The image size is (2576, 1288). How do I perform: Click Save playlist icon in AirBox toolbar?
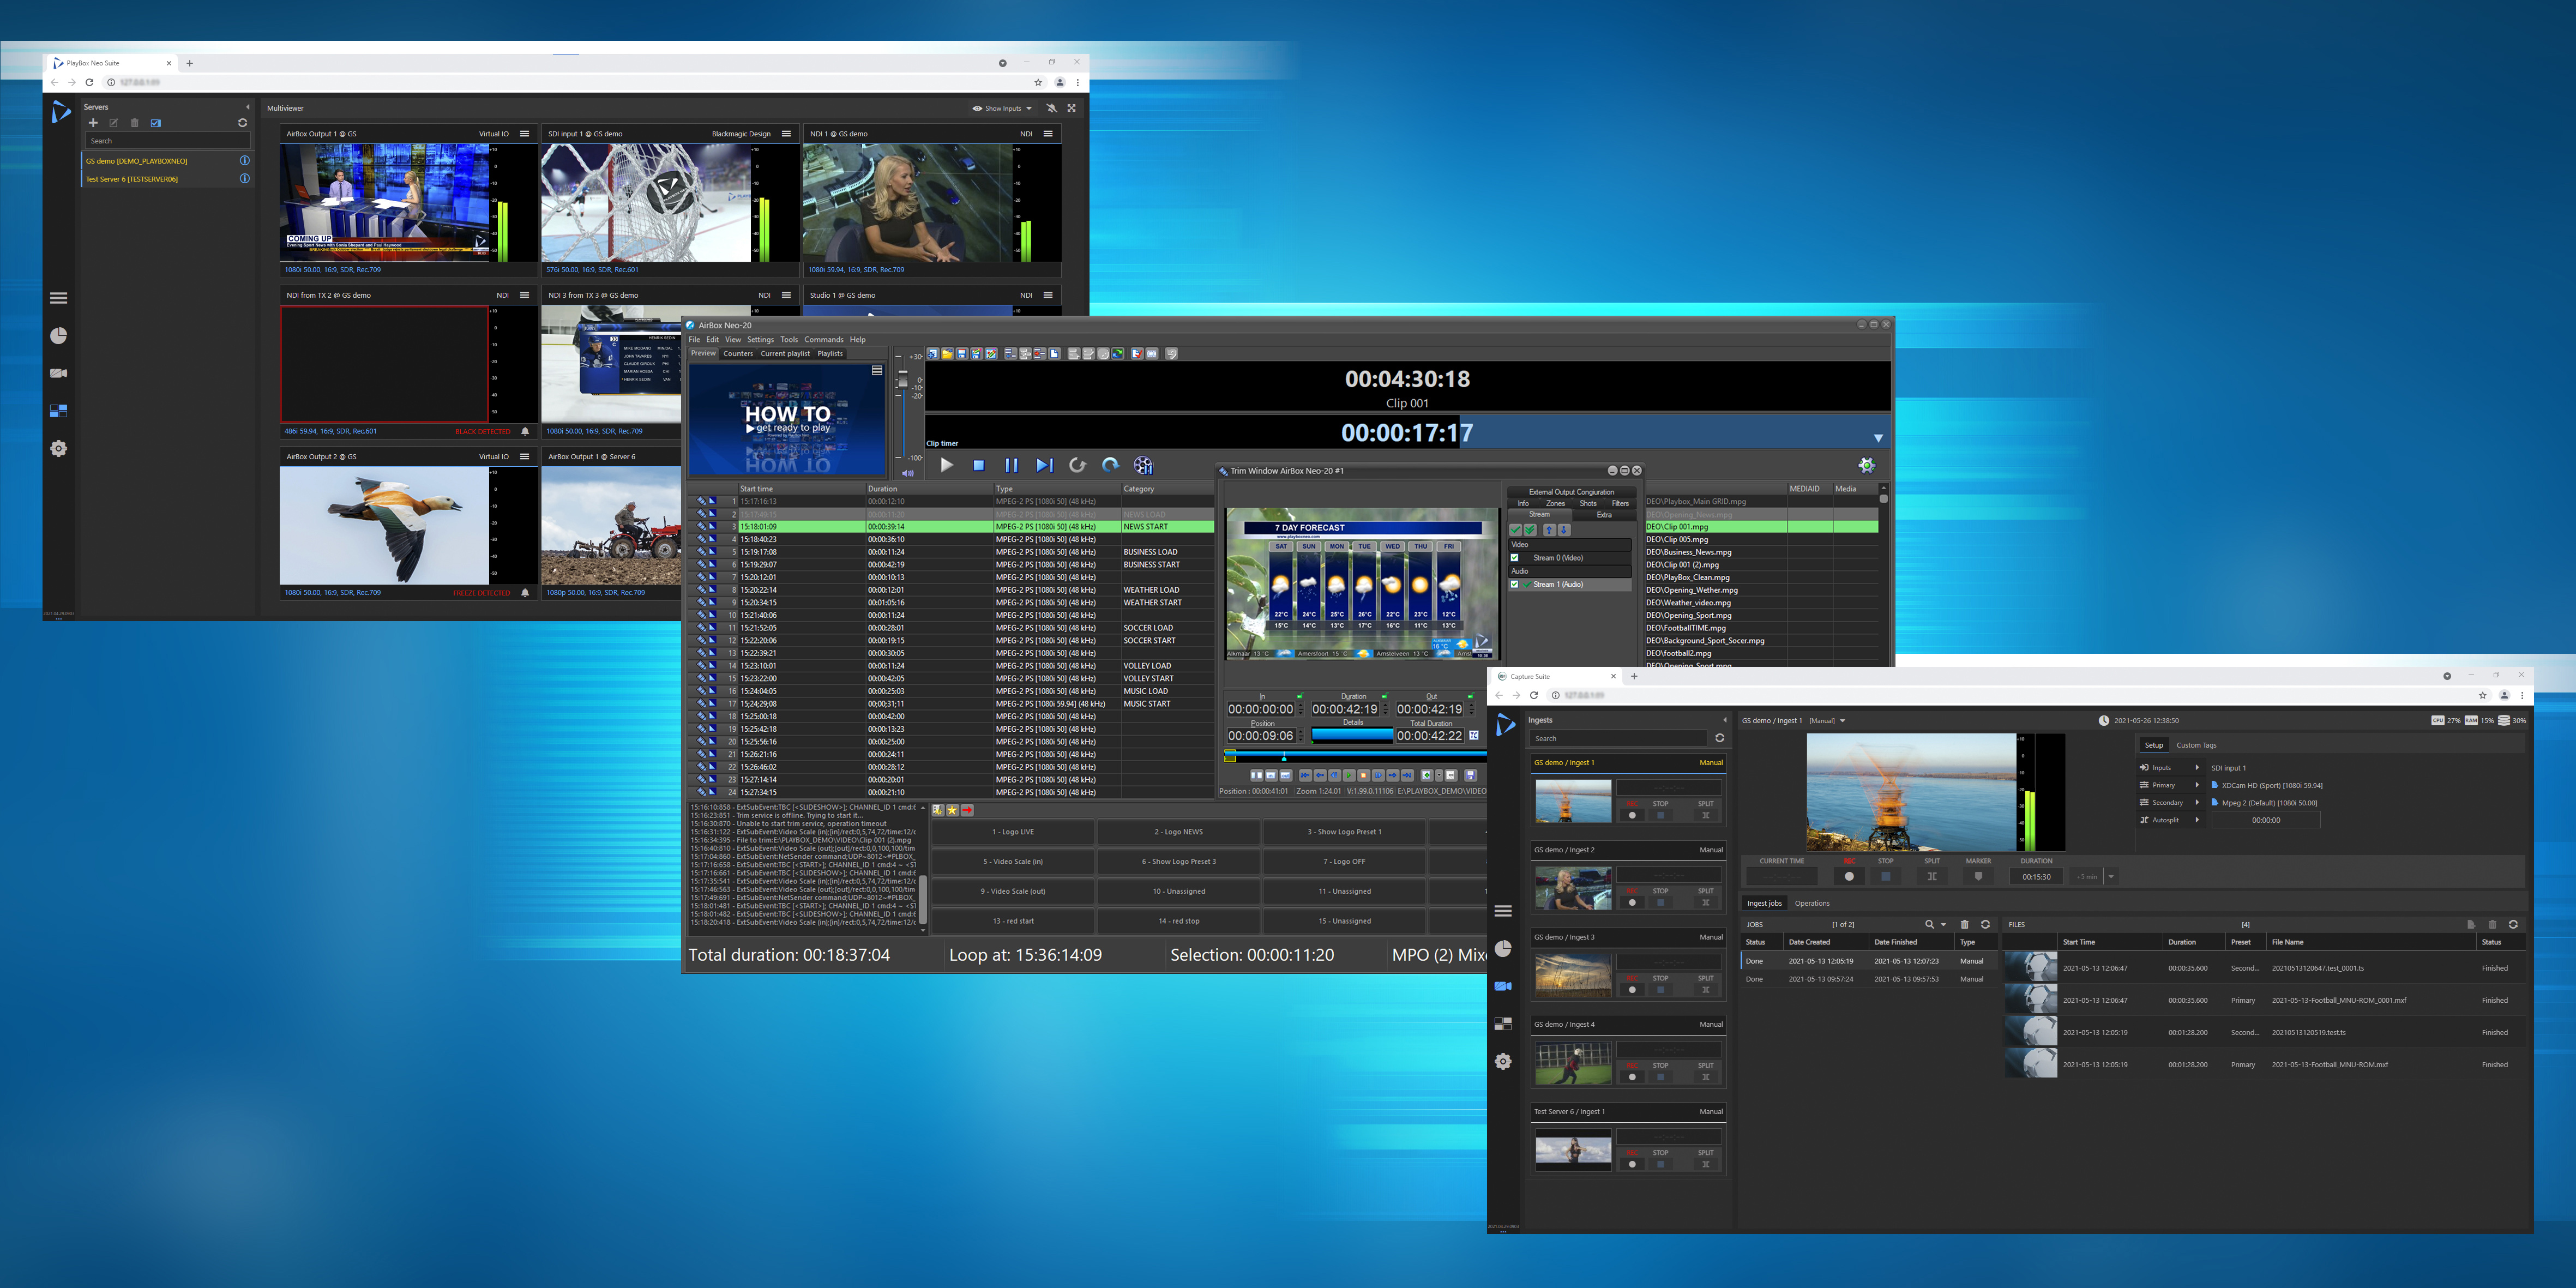point(961,354)
